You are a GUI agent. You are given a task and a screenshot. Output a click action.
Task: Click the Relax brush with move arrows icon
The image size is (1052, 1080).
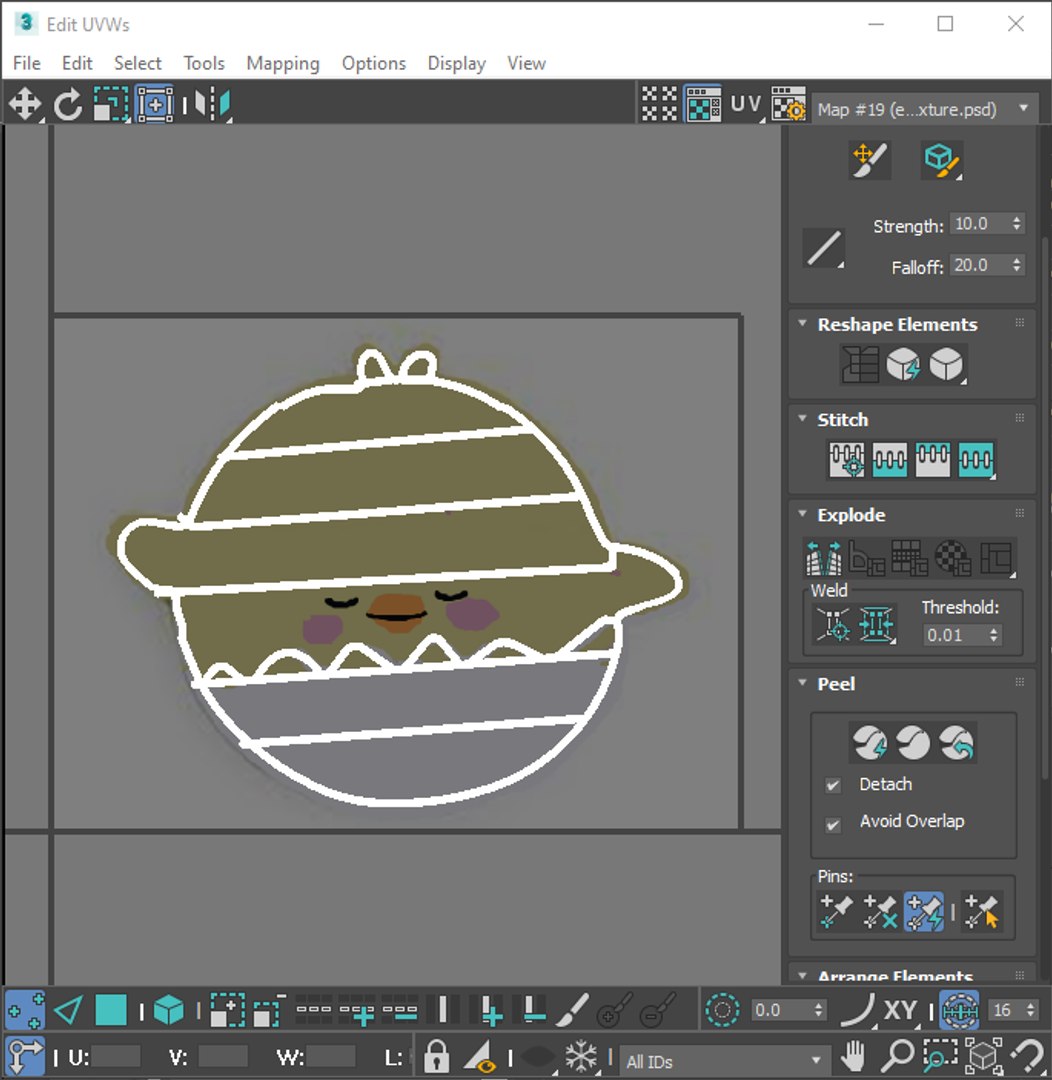point(870,160)
